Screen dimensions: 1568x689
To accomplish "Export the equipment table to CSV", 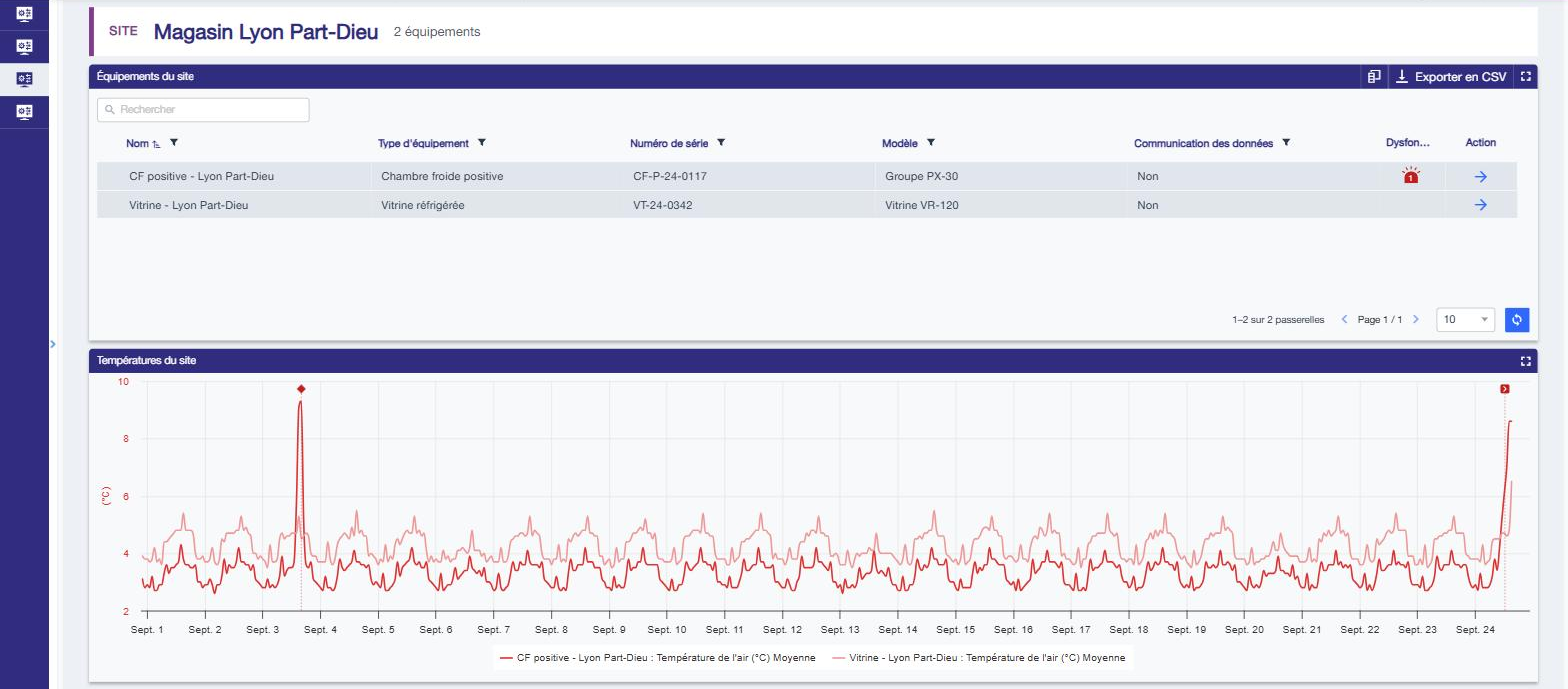I will tap(1450, 77).
